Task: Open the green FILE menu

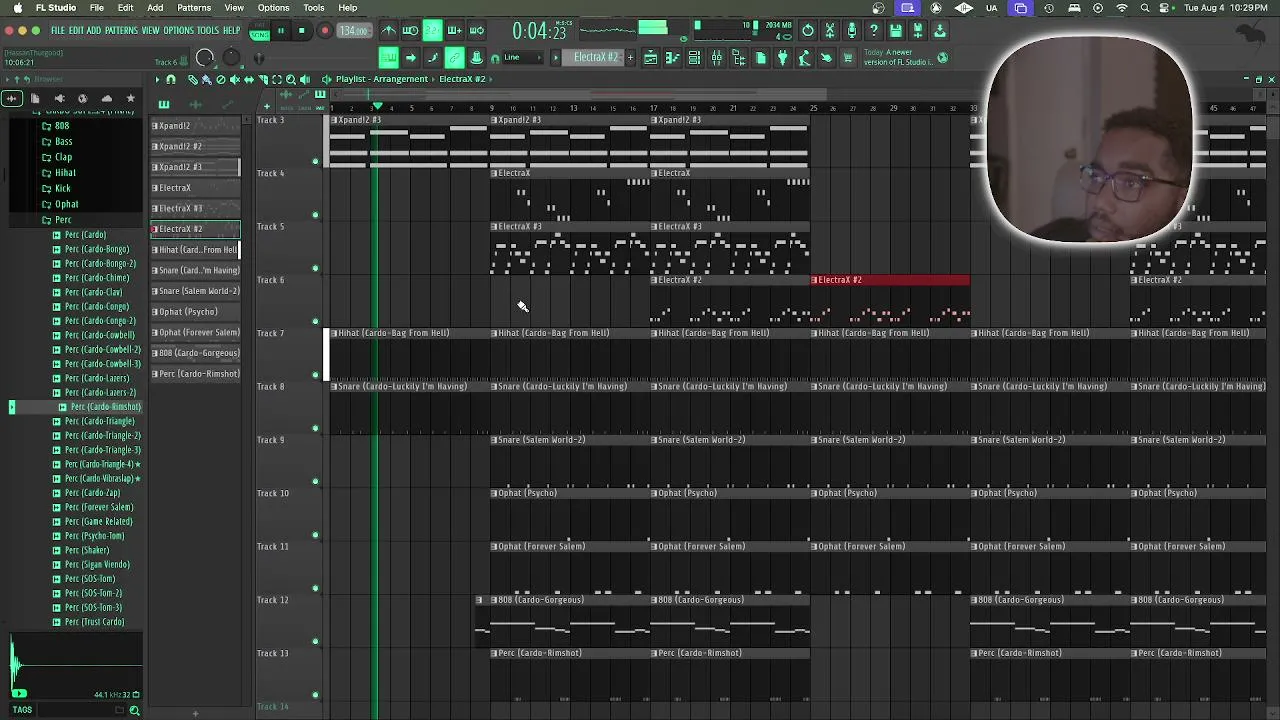Action: pos(58,31)
